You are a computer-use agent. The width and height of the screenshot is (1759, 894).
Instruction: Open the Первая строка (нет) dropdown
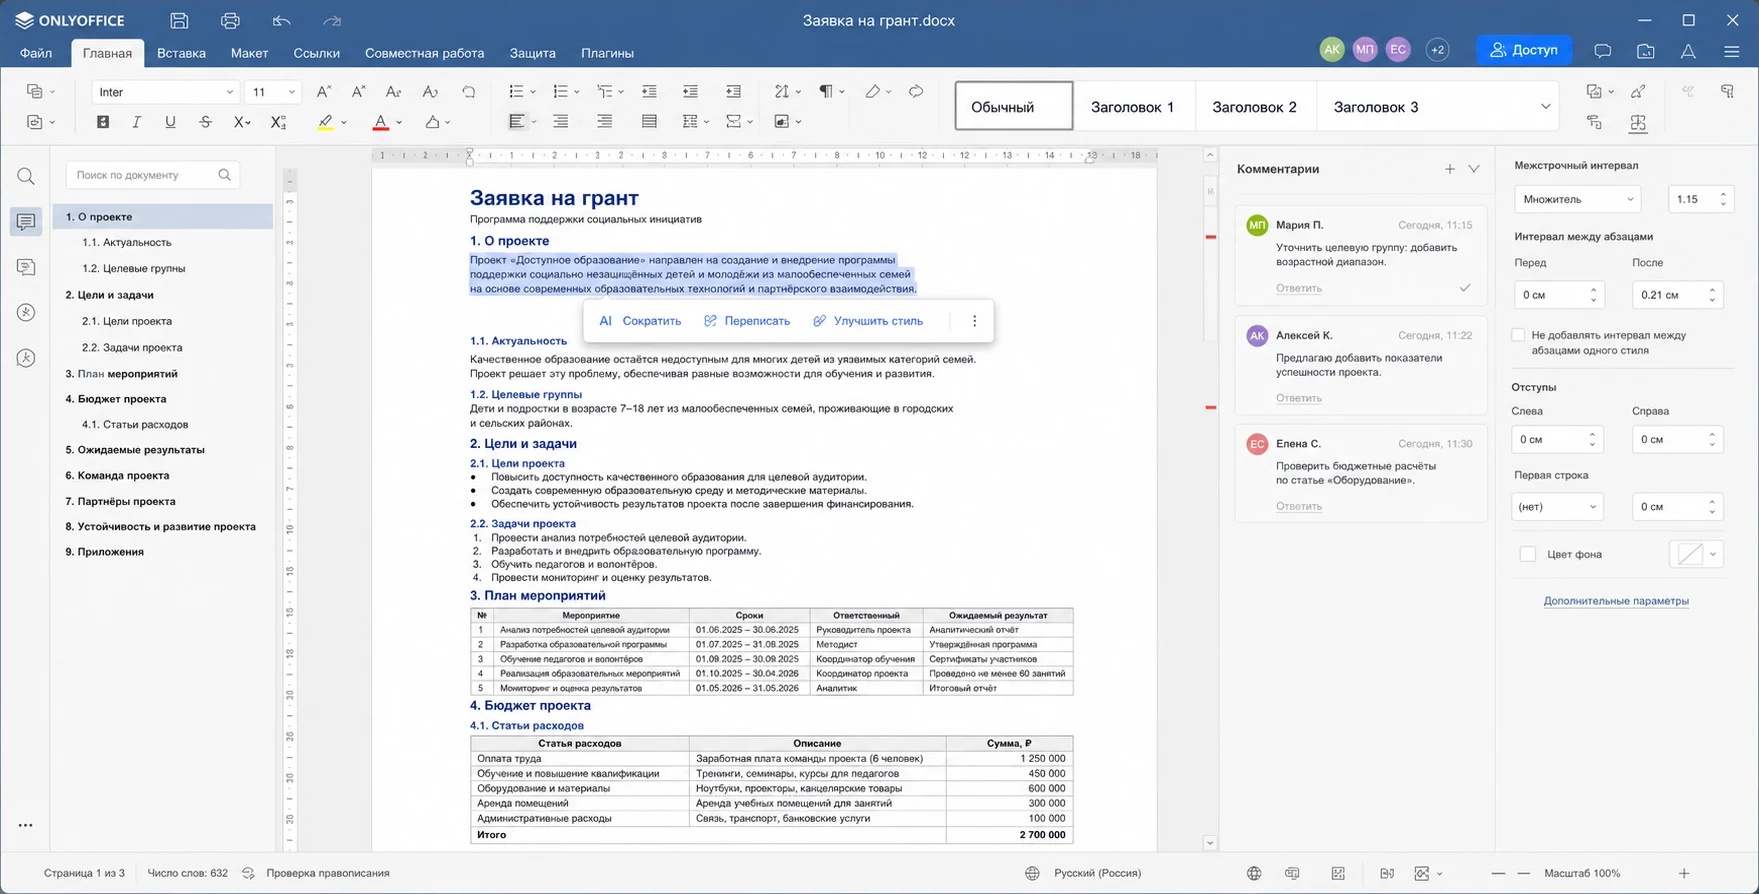coord(1557,507)
